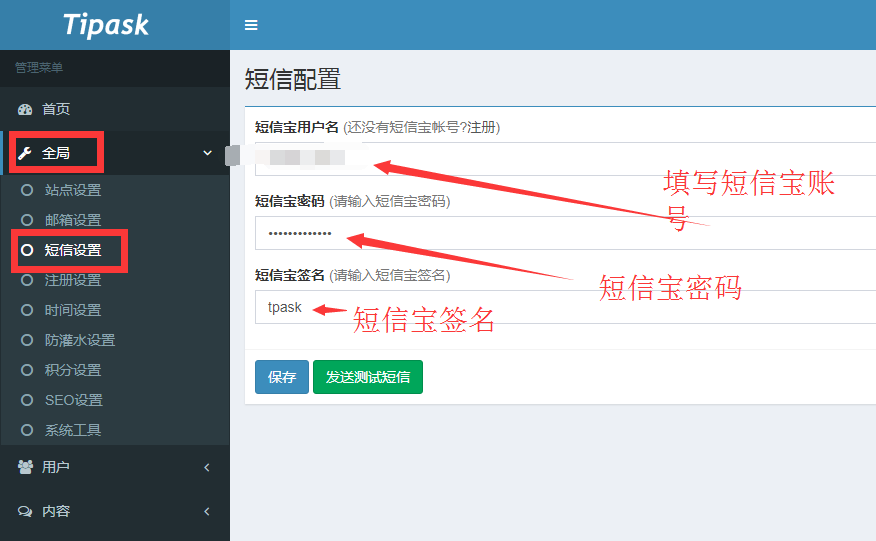Go to 时间设置 menu item
The width and height of the screenshot is (876, 541).
click(x=73, y=310)
